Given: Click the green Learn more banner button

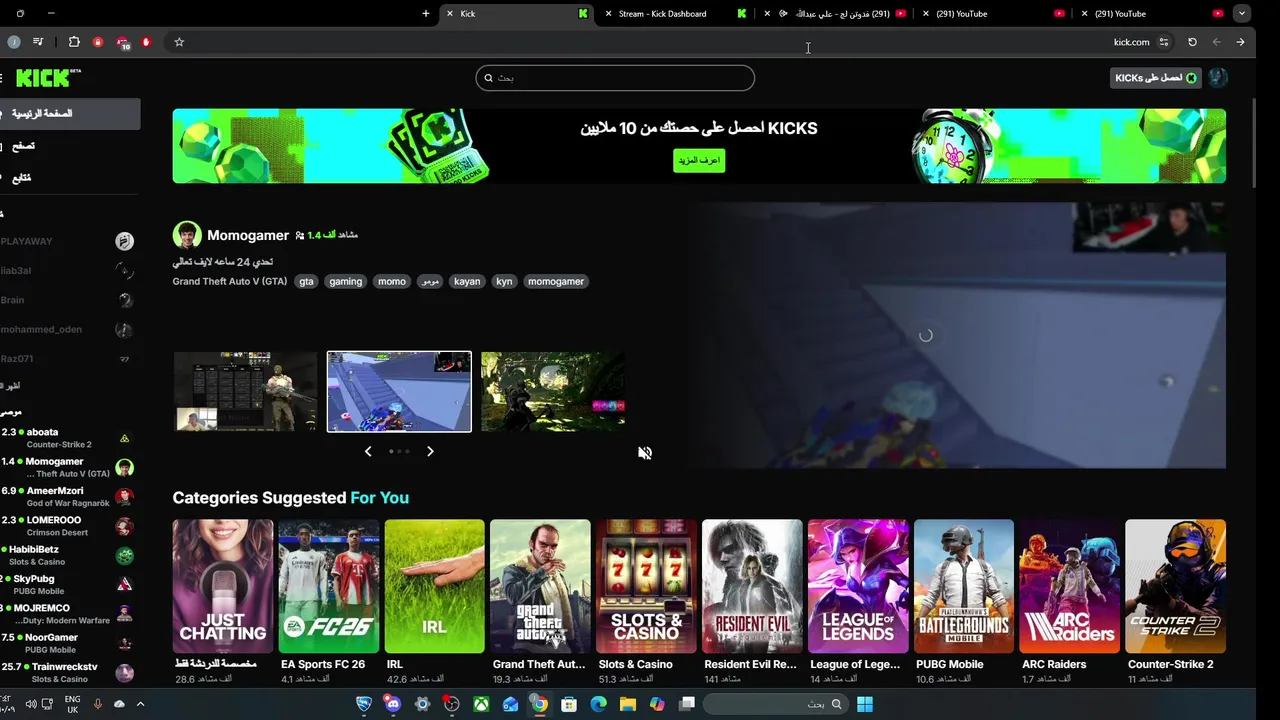Looking at the screenshot, I should tap(699, 160).
